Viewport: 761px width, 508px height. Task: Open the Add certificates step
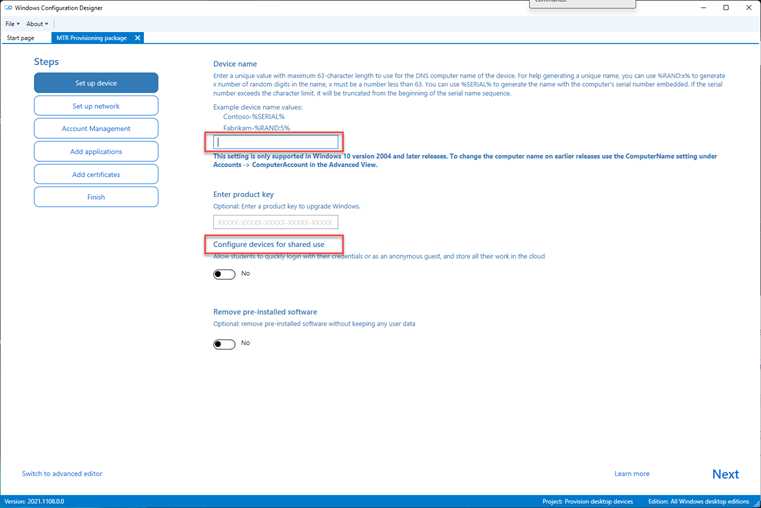(x=96, y=174)
